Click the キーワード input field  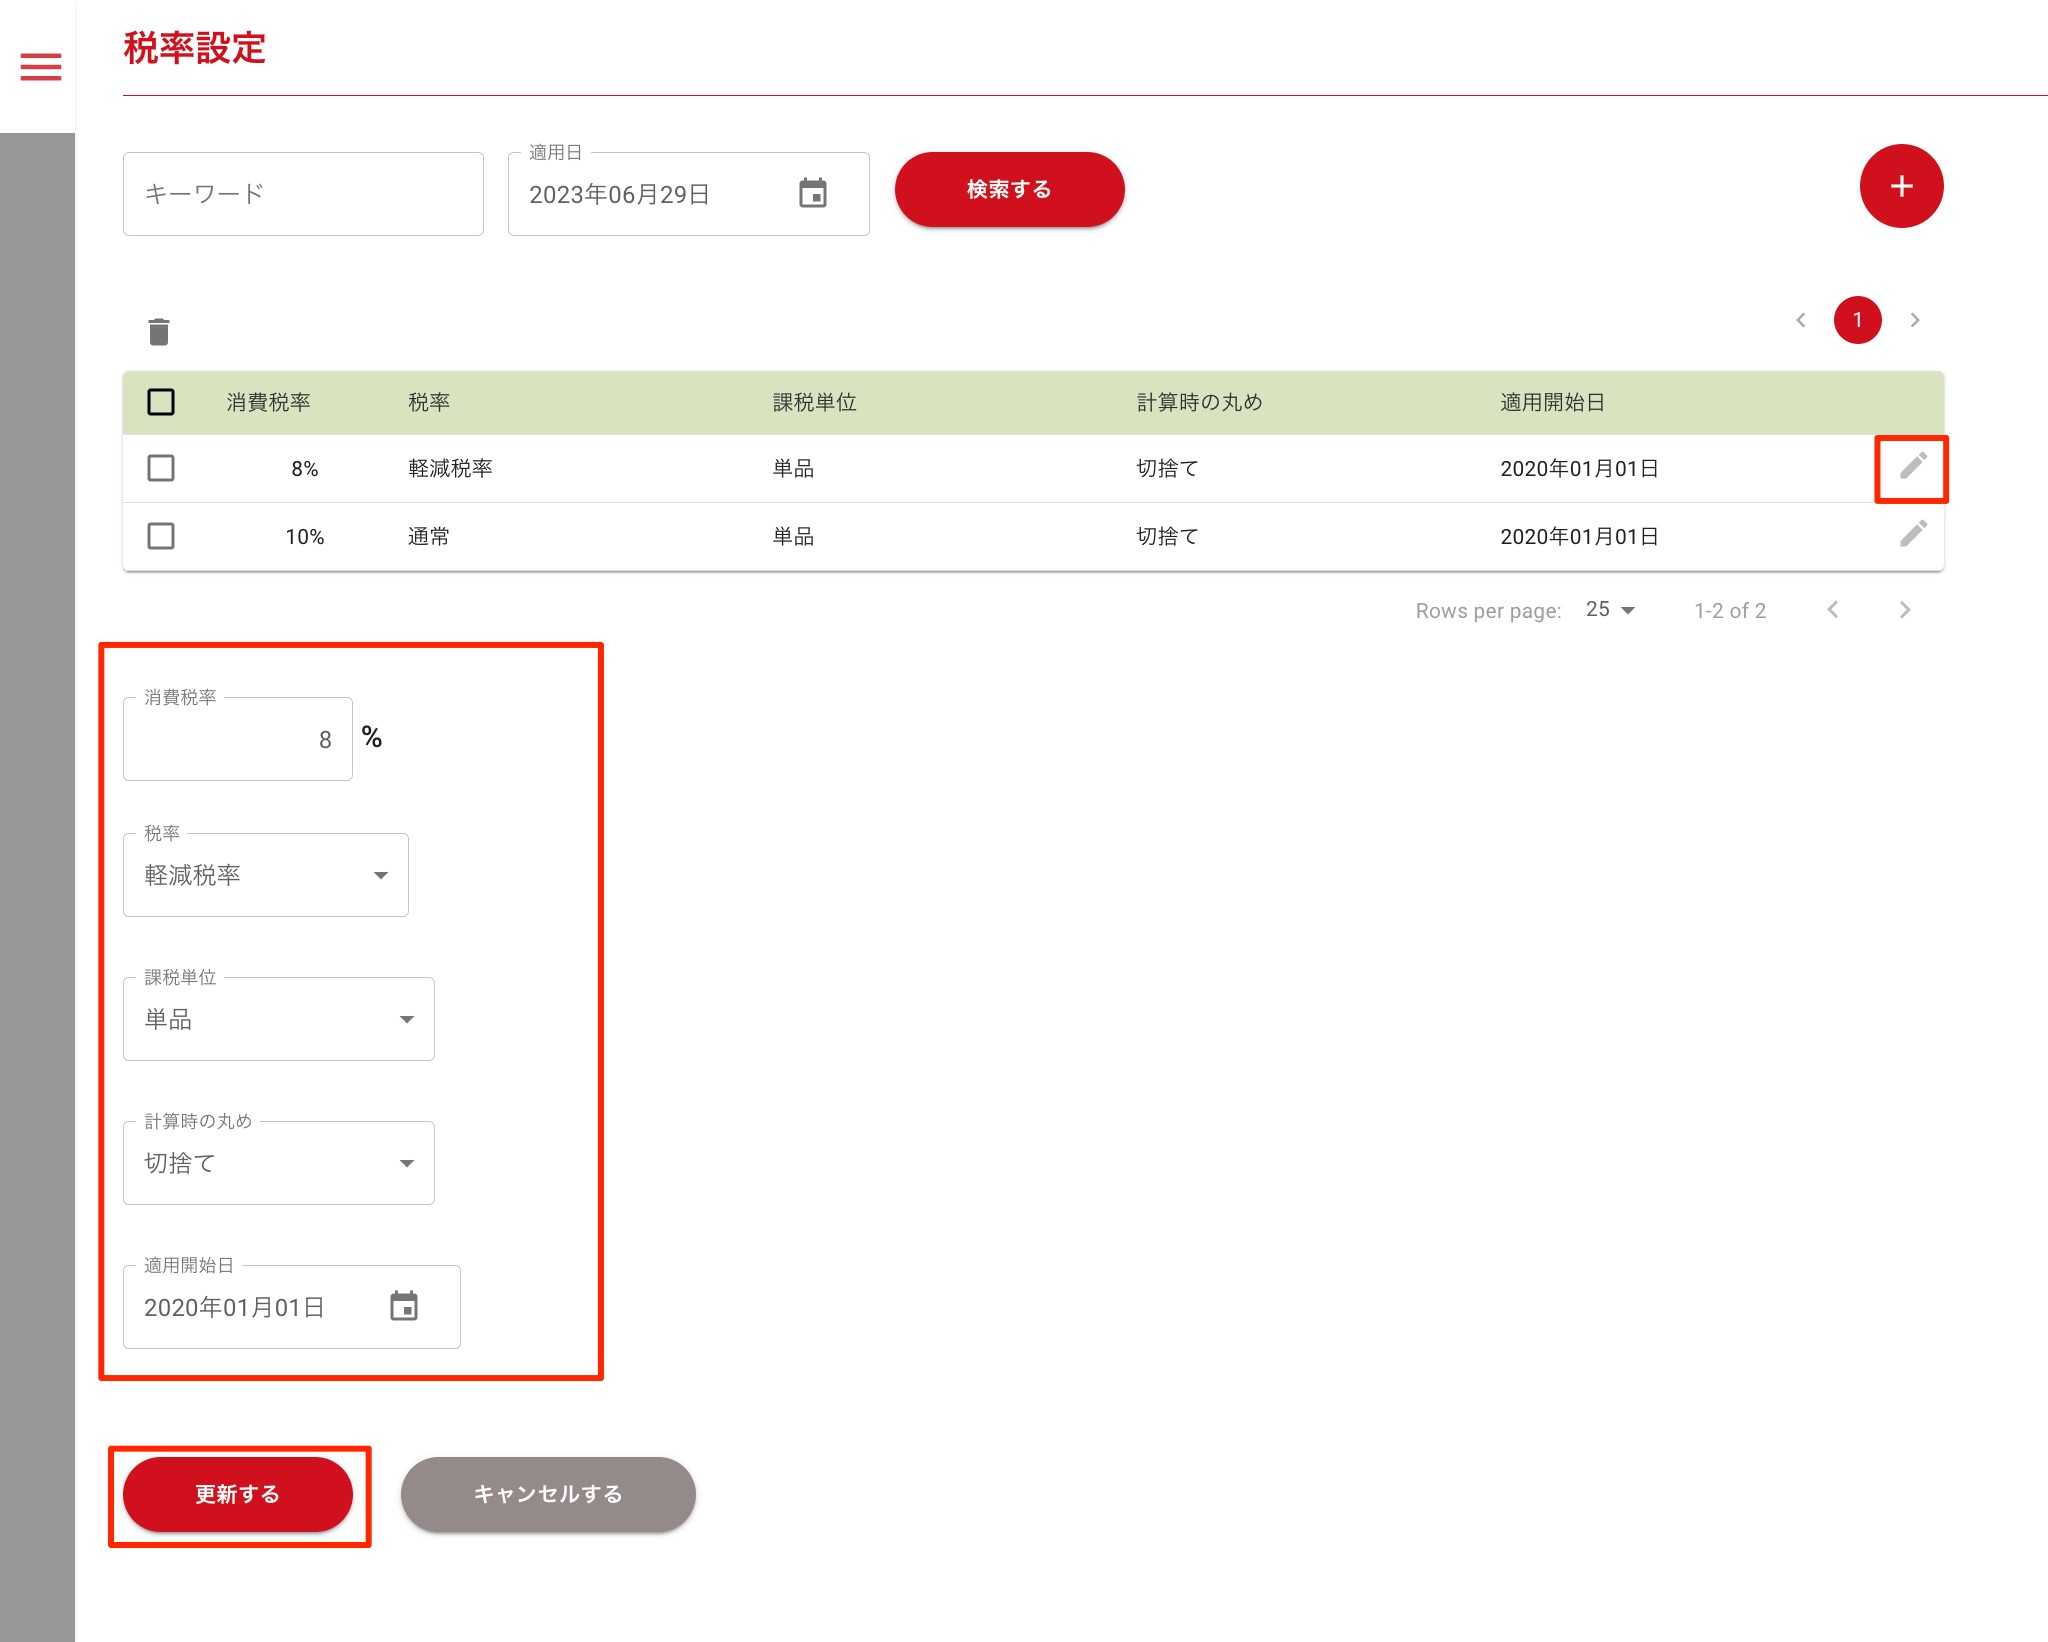(303, 194)
